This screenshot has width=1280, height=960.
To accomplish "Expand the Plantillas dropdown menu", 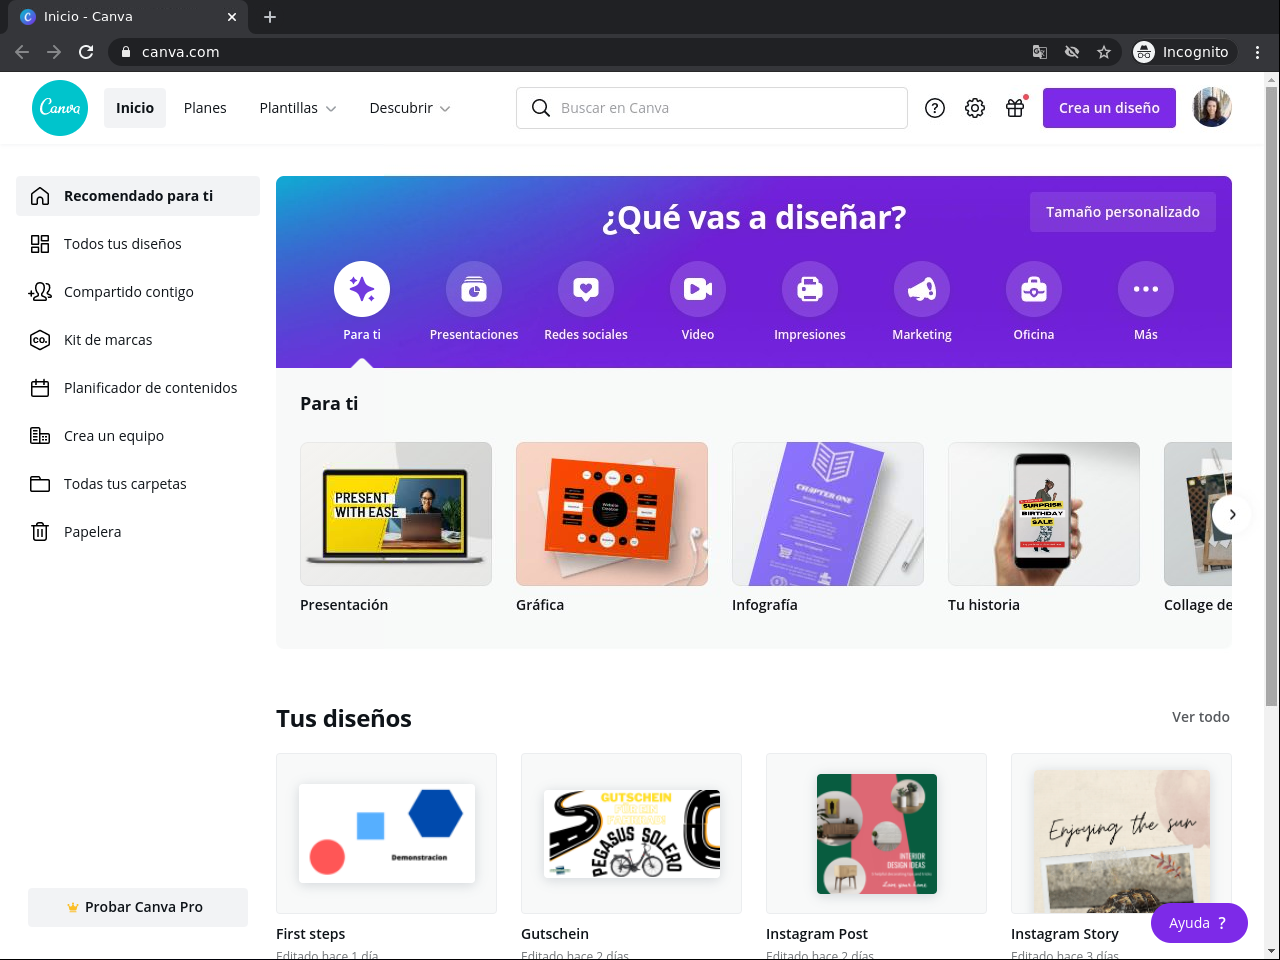I will tap(298, 108).
